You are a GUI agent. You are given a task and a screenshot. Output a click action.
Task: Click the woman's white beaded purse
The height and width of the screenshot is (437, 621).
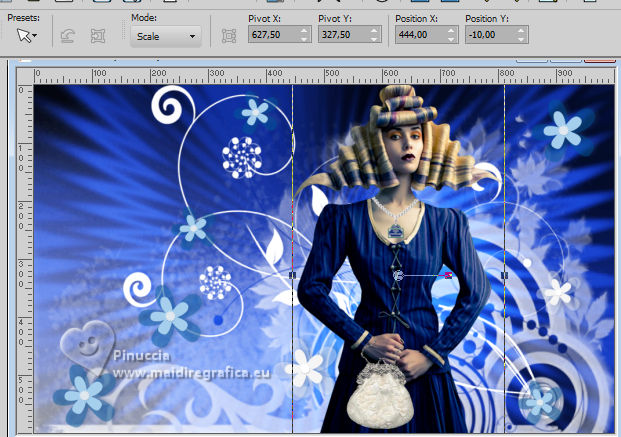click(380, 393)
